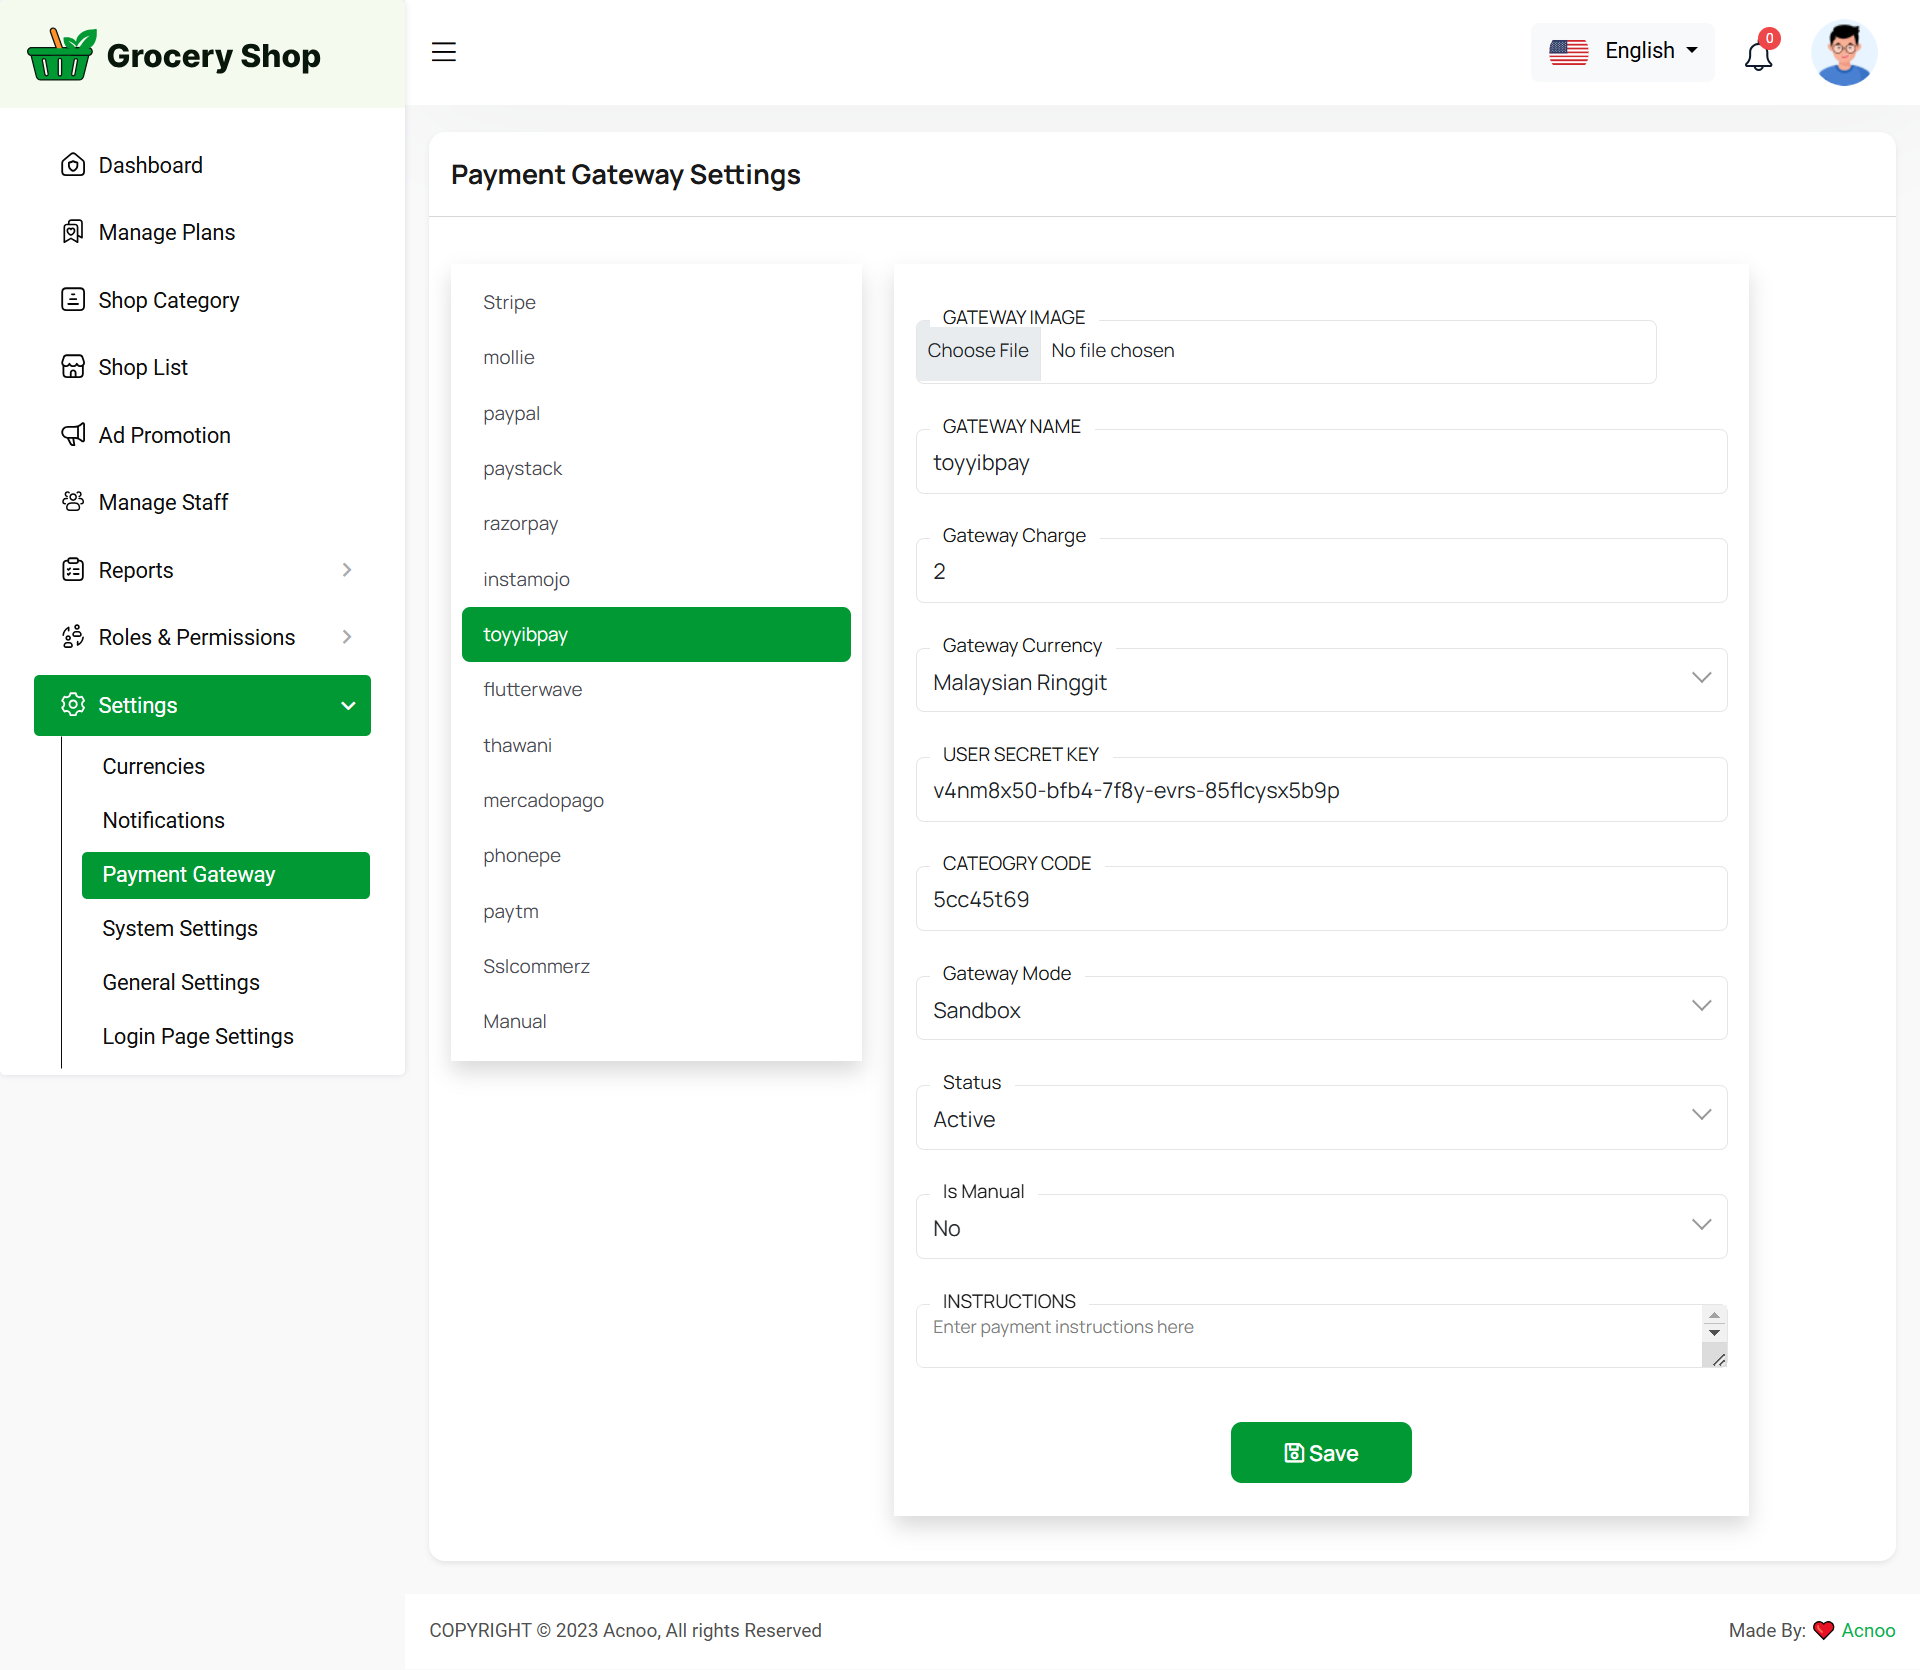Click the hamburger menu icon
This screenshot has width=1920, height=1670.
(443, 52)
